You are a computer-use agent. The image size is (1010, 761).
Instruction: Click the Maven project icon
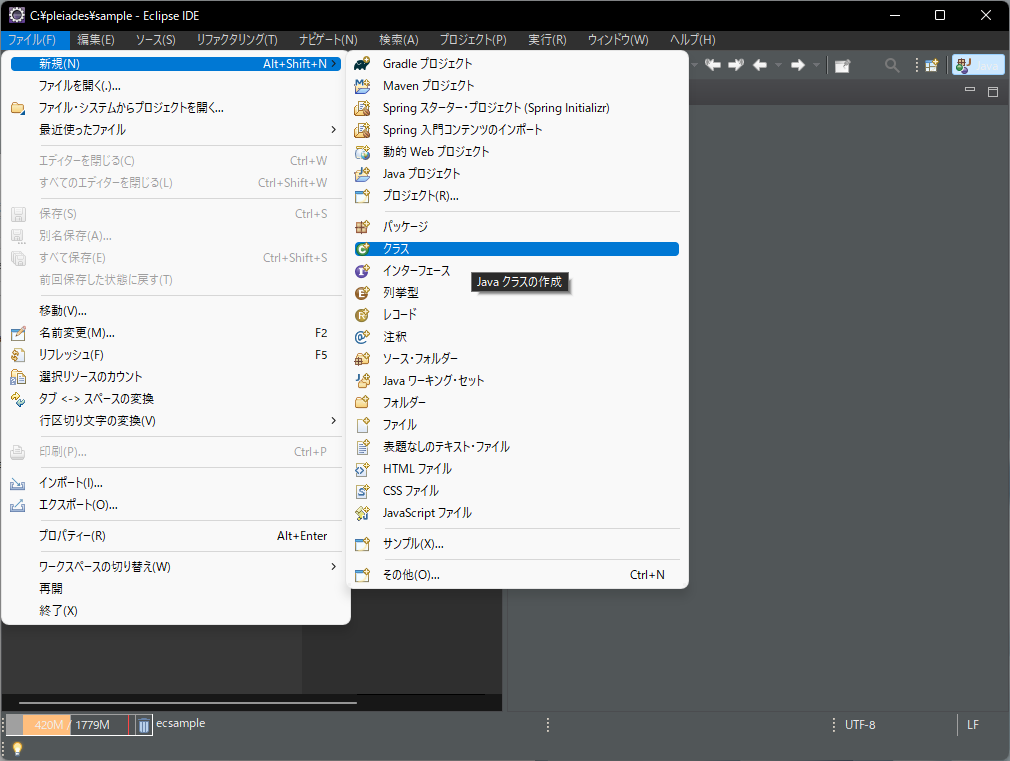(363, 86)
